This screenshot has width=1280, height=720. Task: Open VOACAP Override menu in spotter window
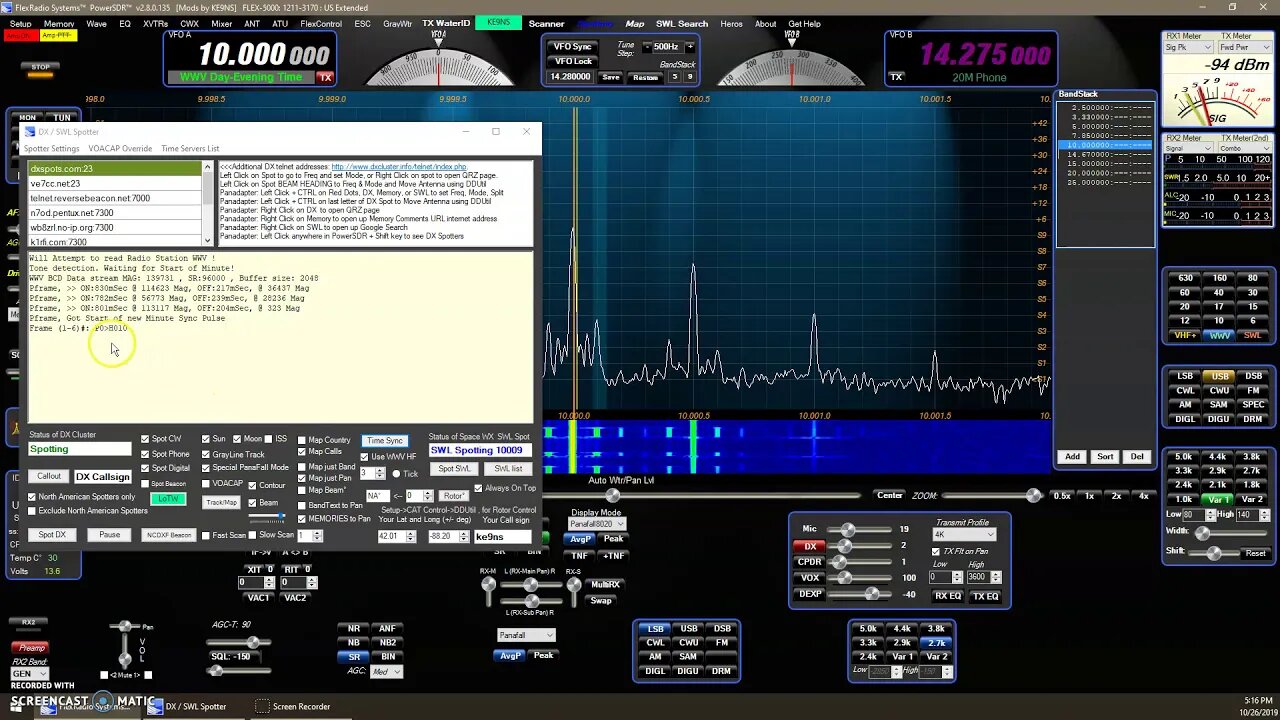click(x=120, y=149)
